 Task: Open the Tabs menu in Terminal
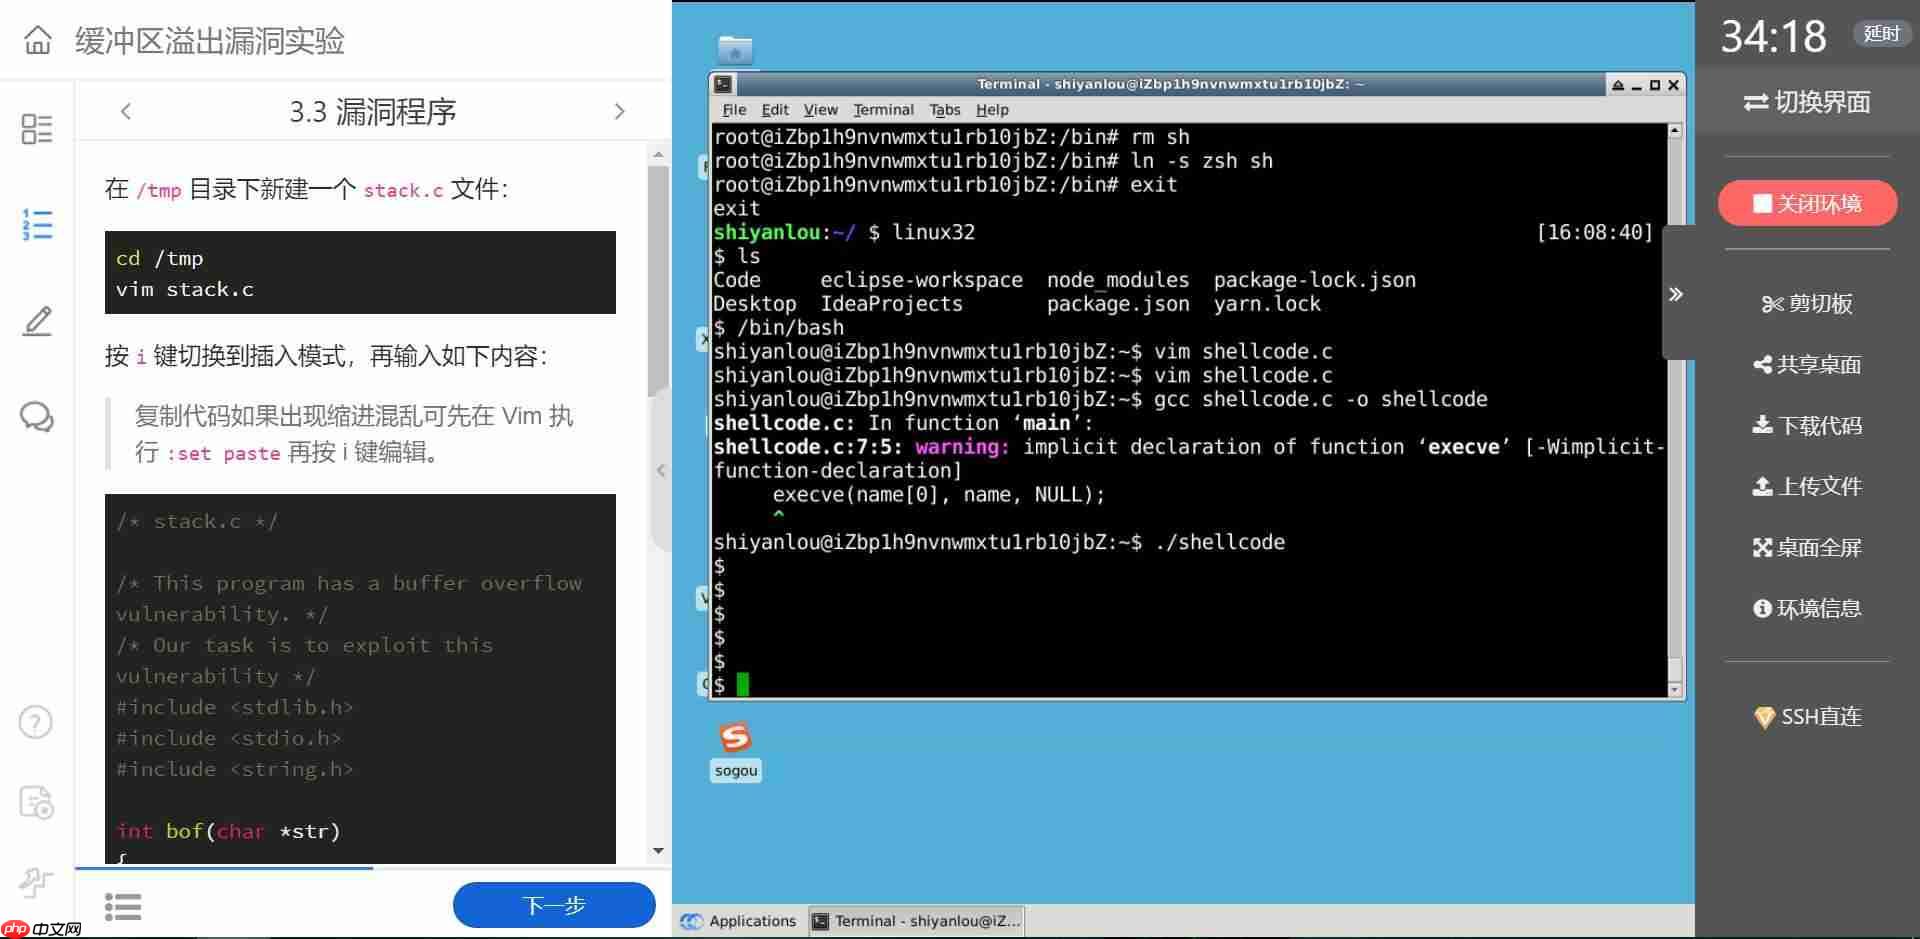[944, 110]
